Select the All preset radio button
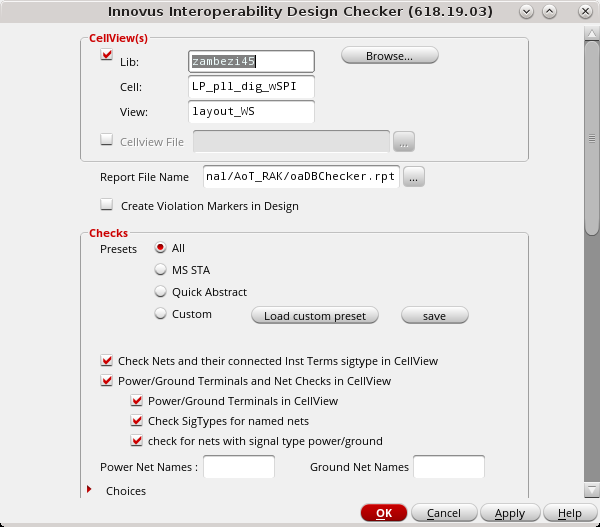This screenshot has width=600, height=527. [x=160, y=248]
